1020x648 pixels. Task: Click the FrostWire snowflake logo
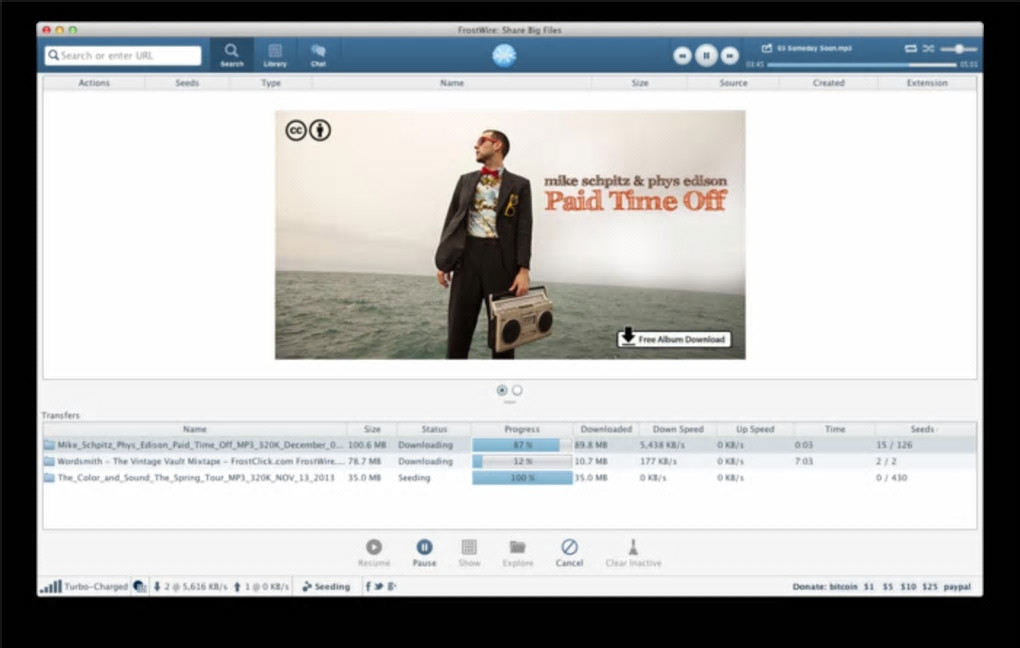(504, 55)
